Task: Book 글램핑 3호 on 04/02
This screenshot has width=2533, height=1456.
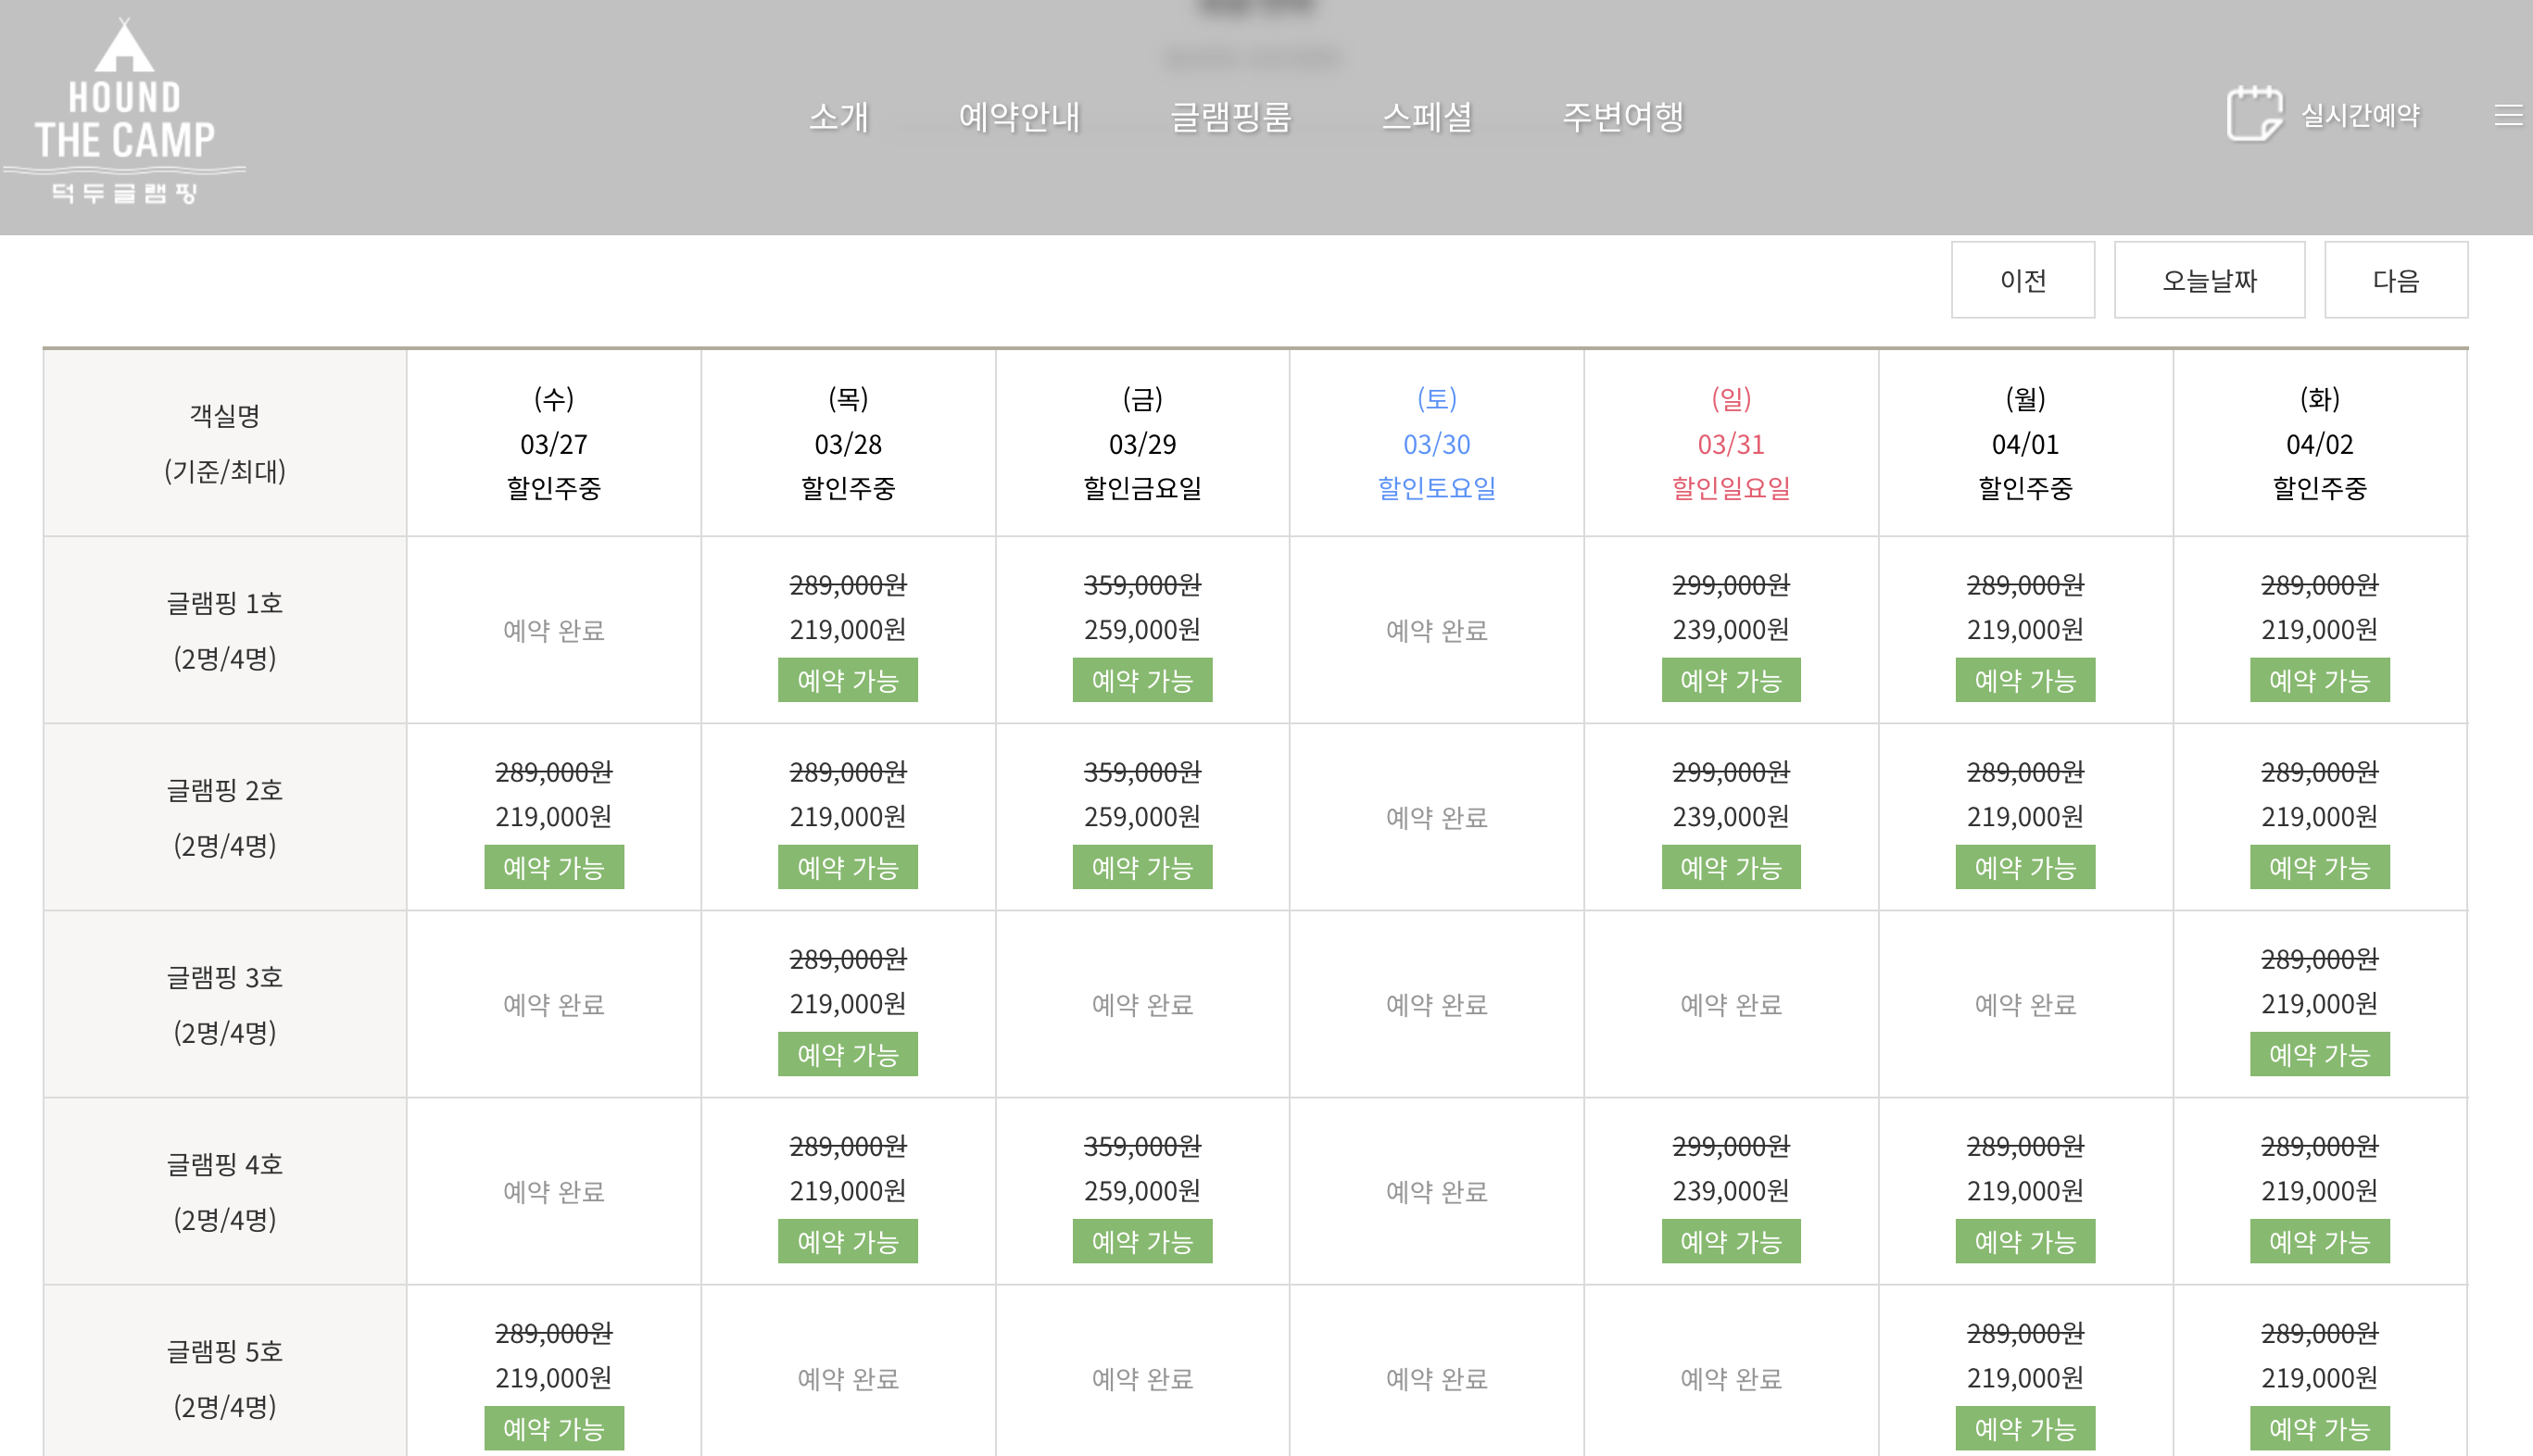Action: pos(2319,1054)
